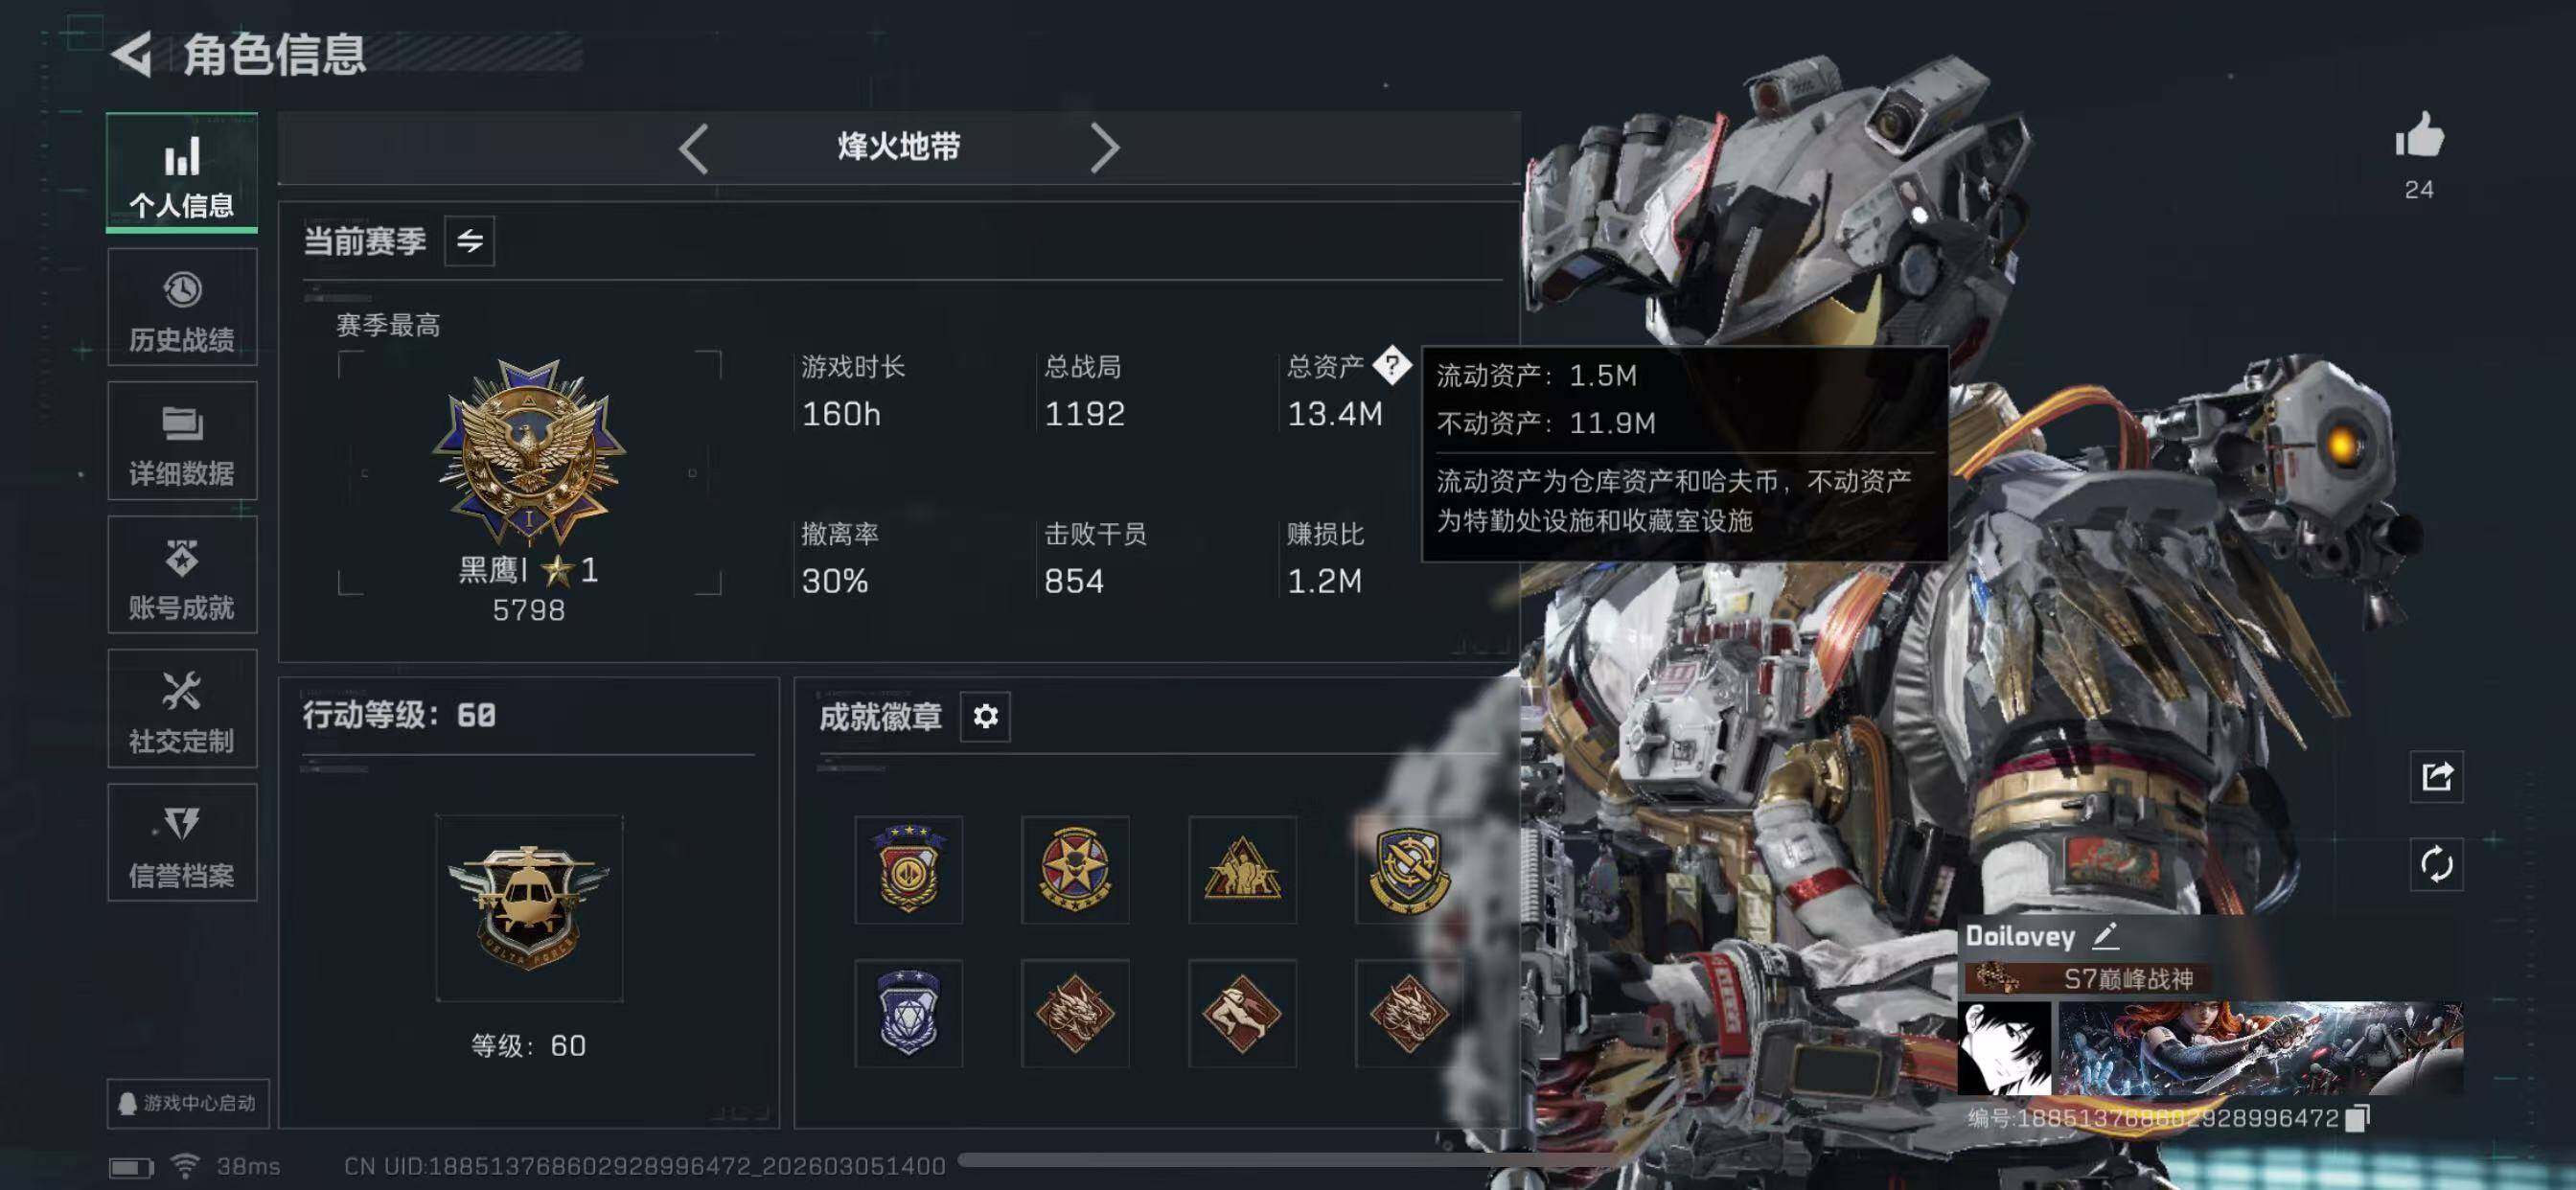
Task: Switch to previous mode with left chevron
Action: coord(694,148)
